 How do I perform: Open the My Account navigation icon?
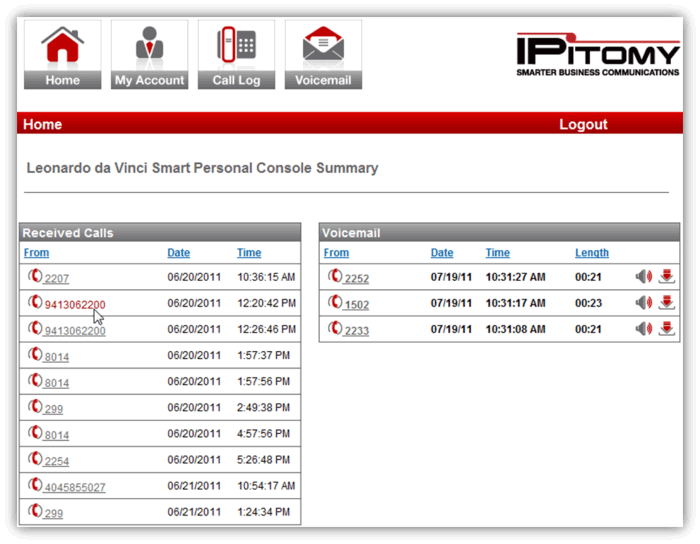[x=150, y=54]
